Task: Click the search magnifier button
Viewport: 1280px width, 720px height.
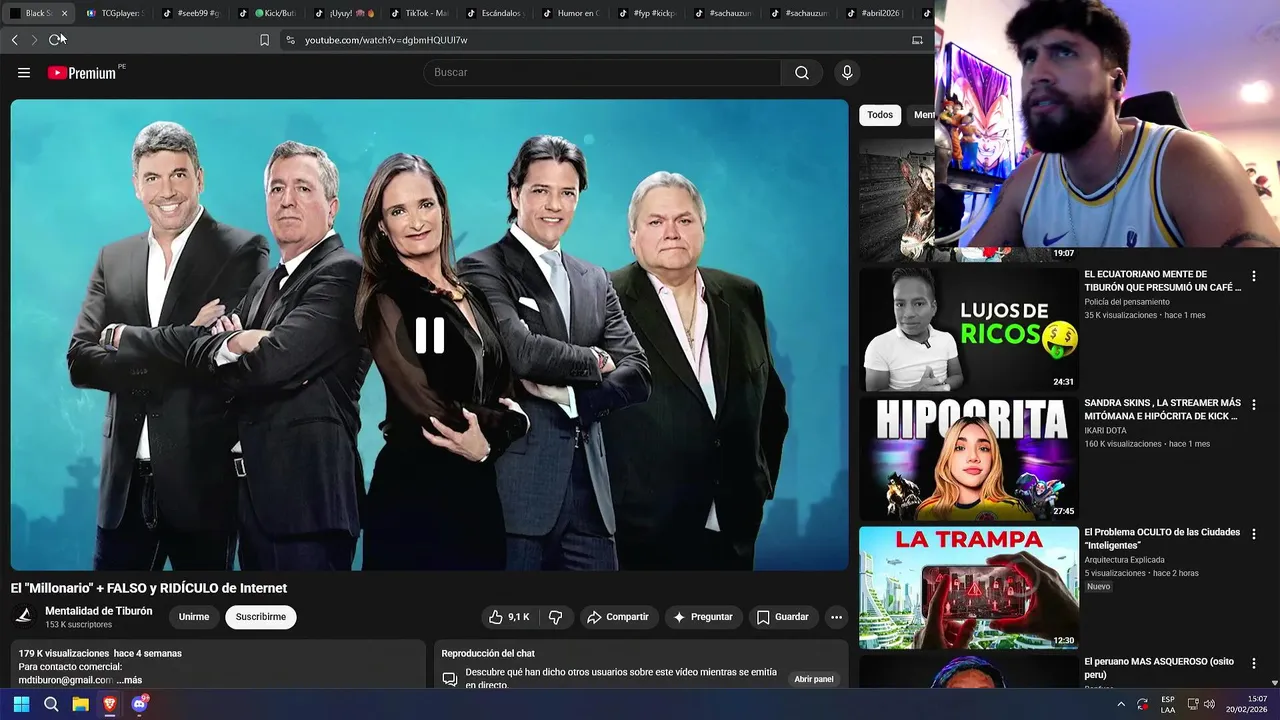Action: [802, 72]
